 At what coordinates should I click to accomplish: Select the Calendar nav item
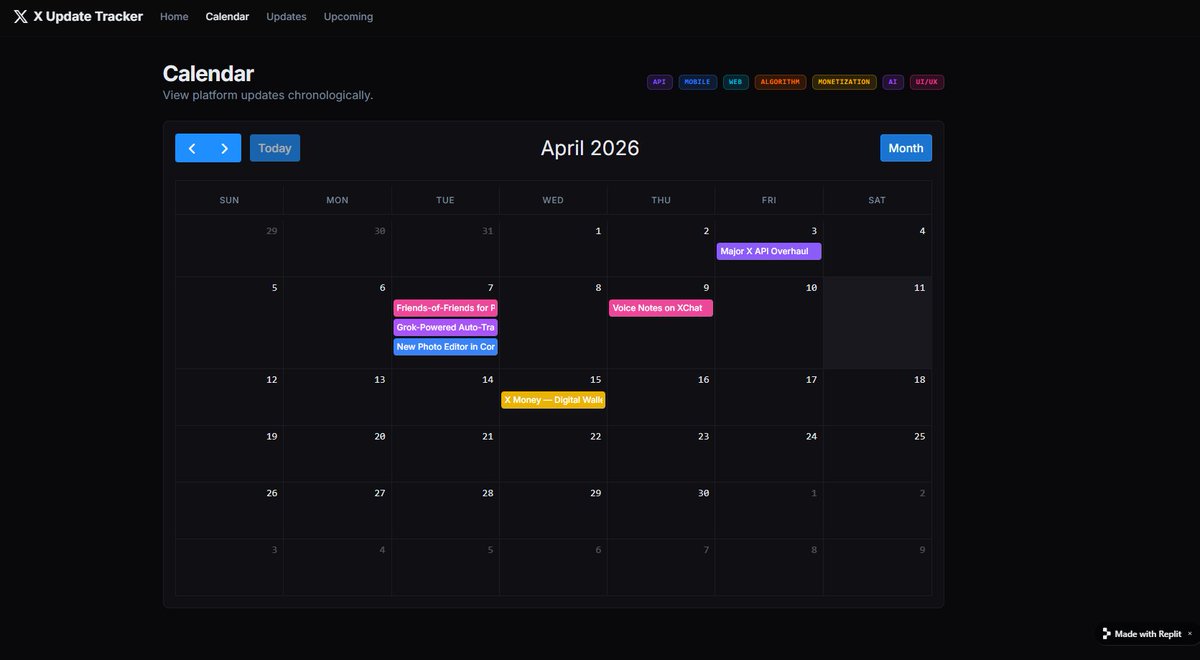coord(227,16)
